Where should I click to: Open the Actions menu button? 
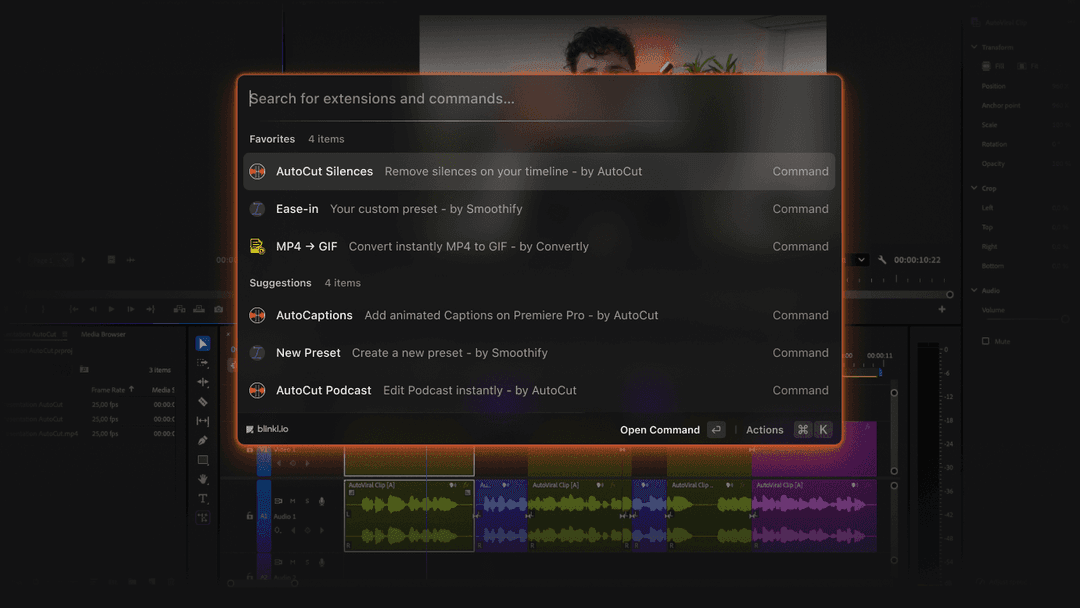764,430
